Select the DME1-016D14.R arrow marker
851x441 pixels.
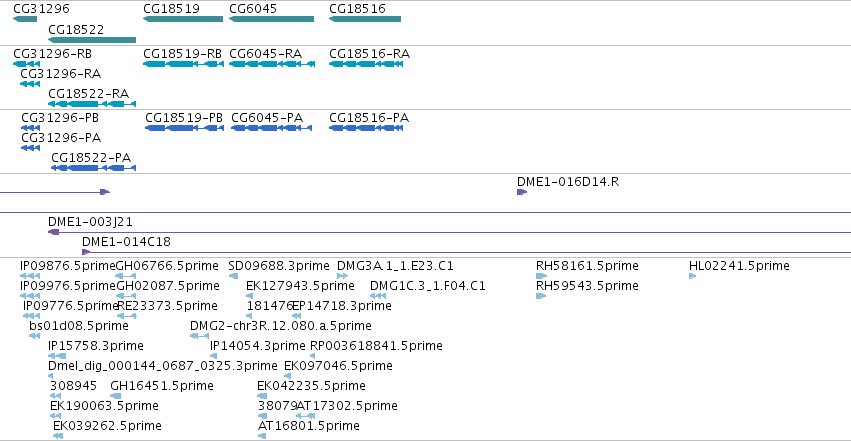pos(522,192)
